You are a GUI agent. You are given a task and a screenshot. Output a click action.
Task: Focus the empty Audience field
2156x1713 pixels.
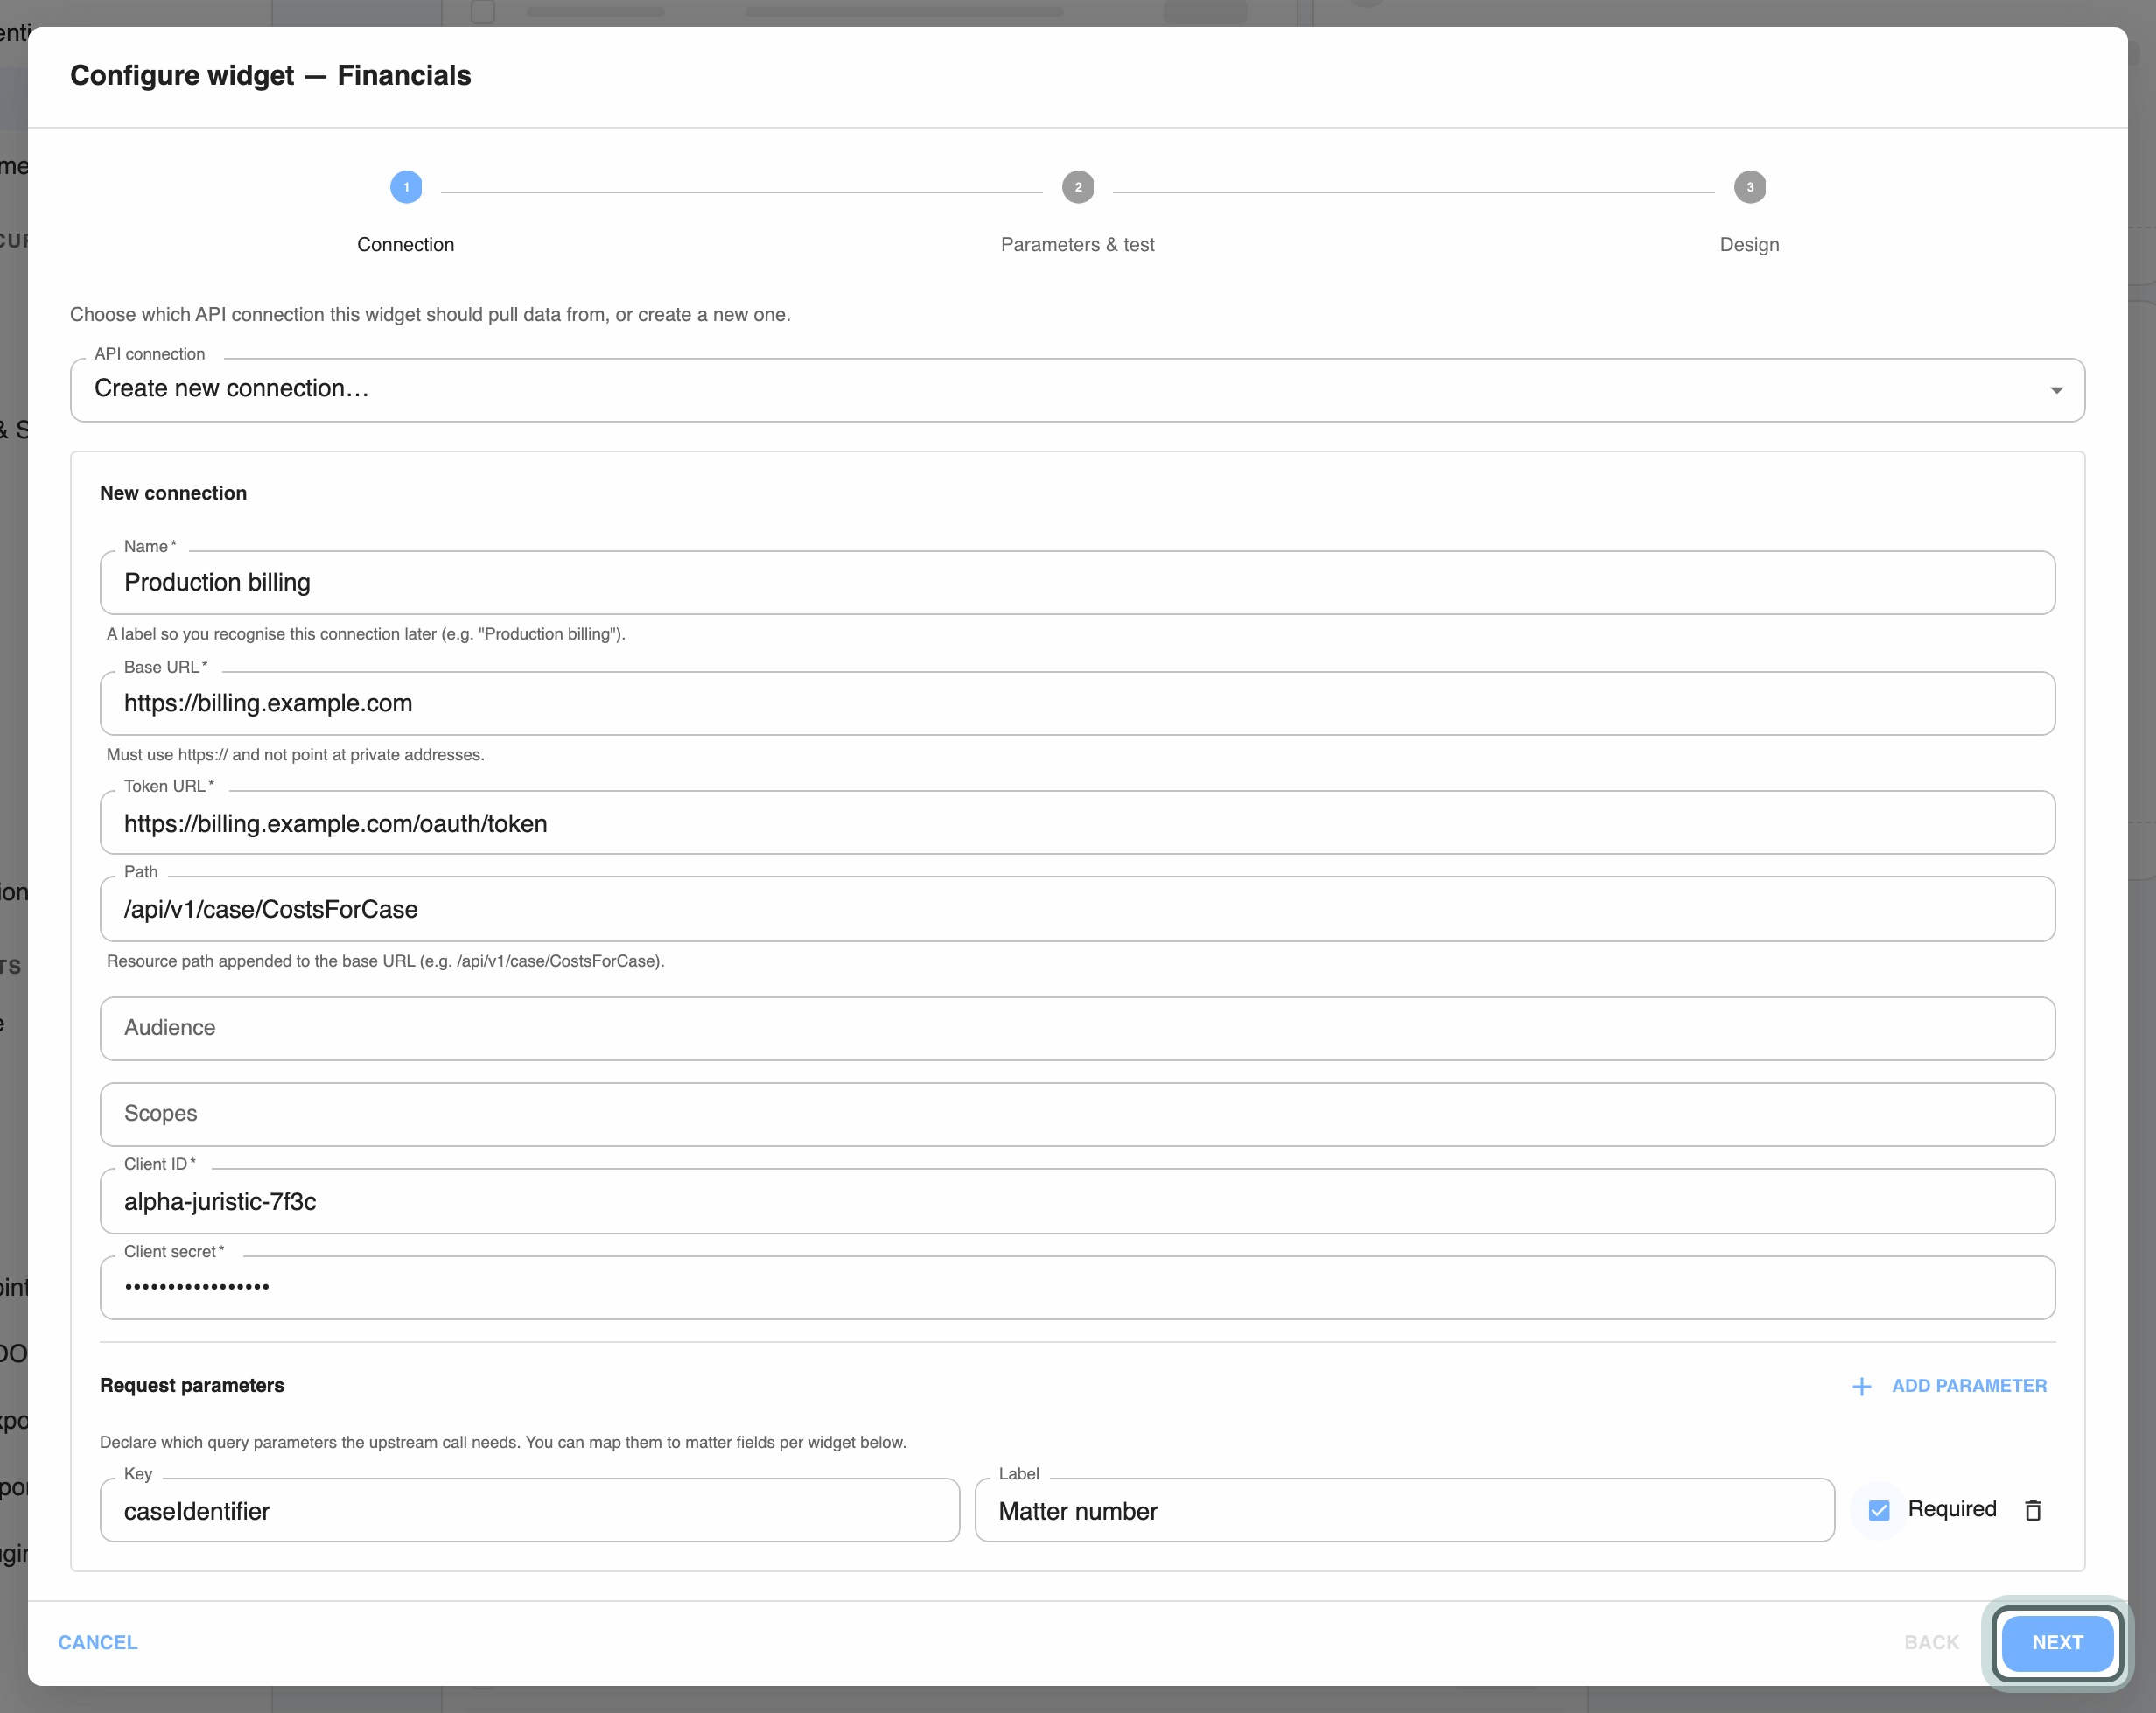(x=1077, y=1028)
